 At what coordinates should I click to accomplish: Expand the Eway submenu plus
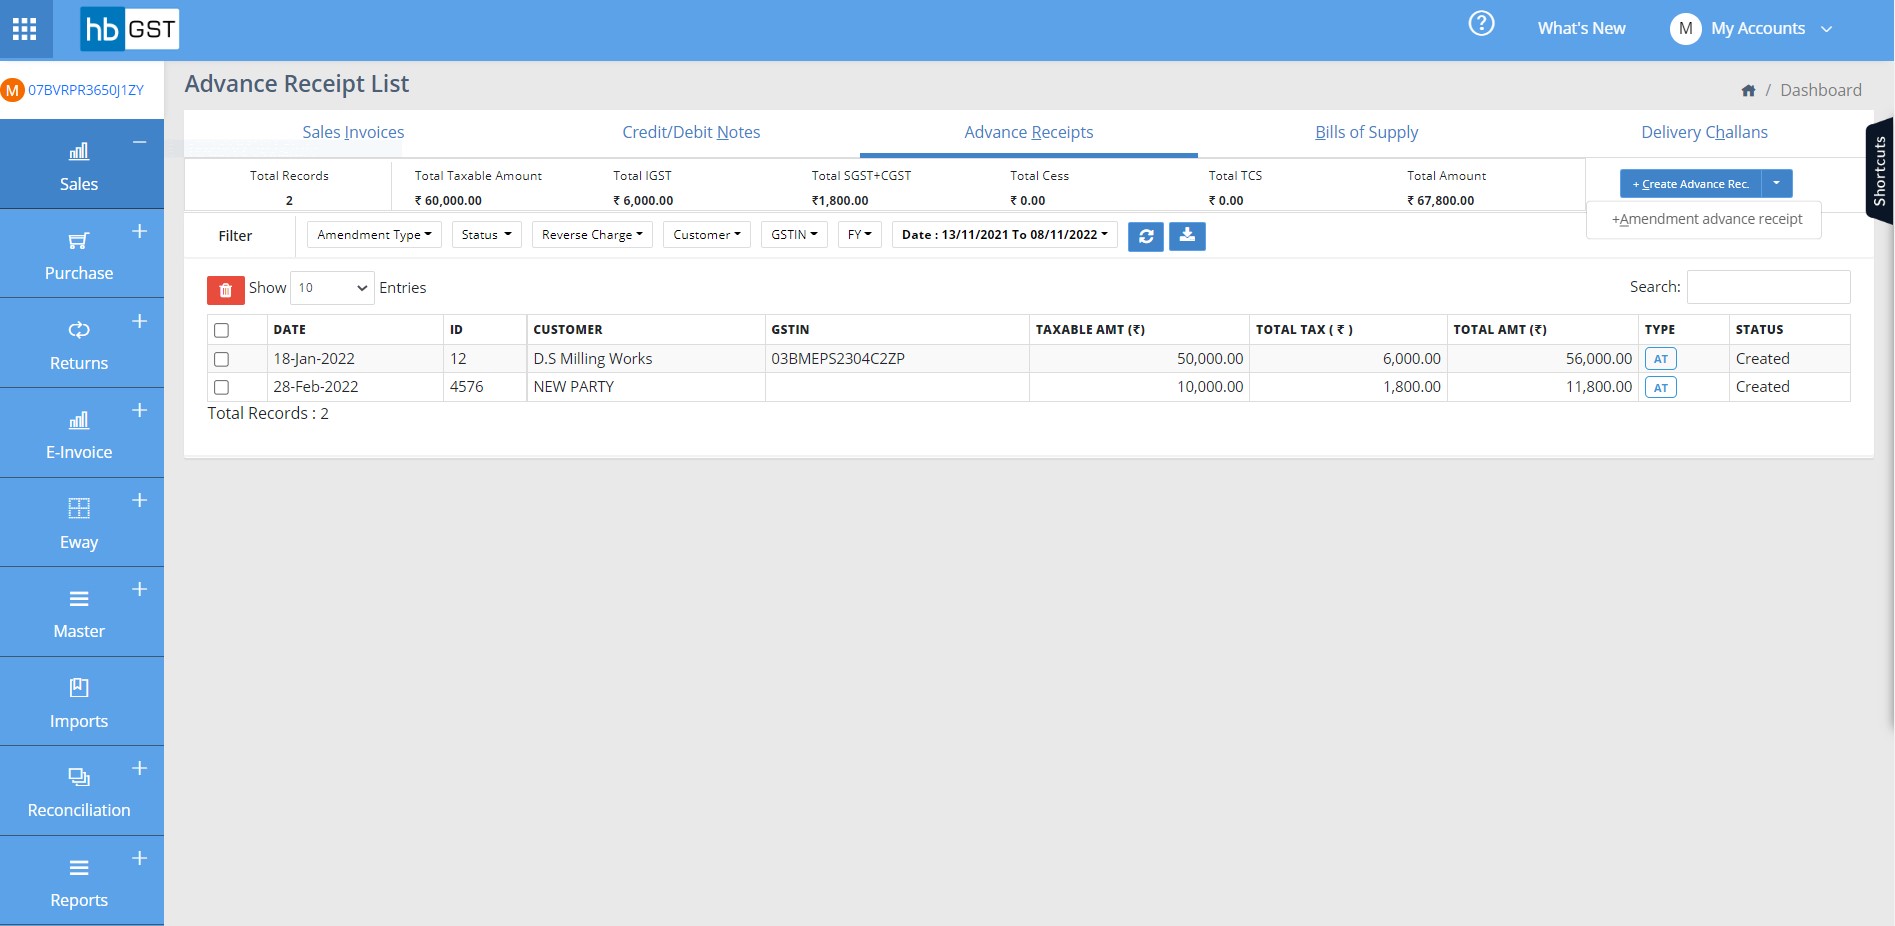[x=140, y=500]
